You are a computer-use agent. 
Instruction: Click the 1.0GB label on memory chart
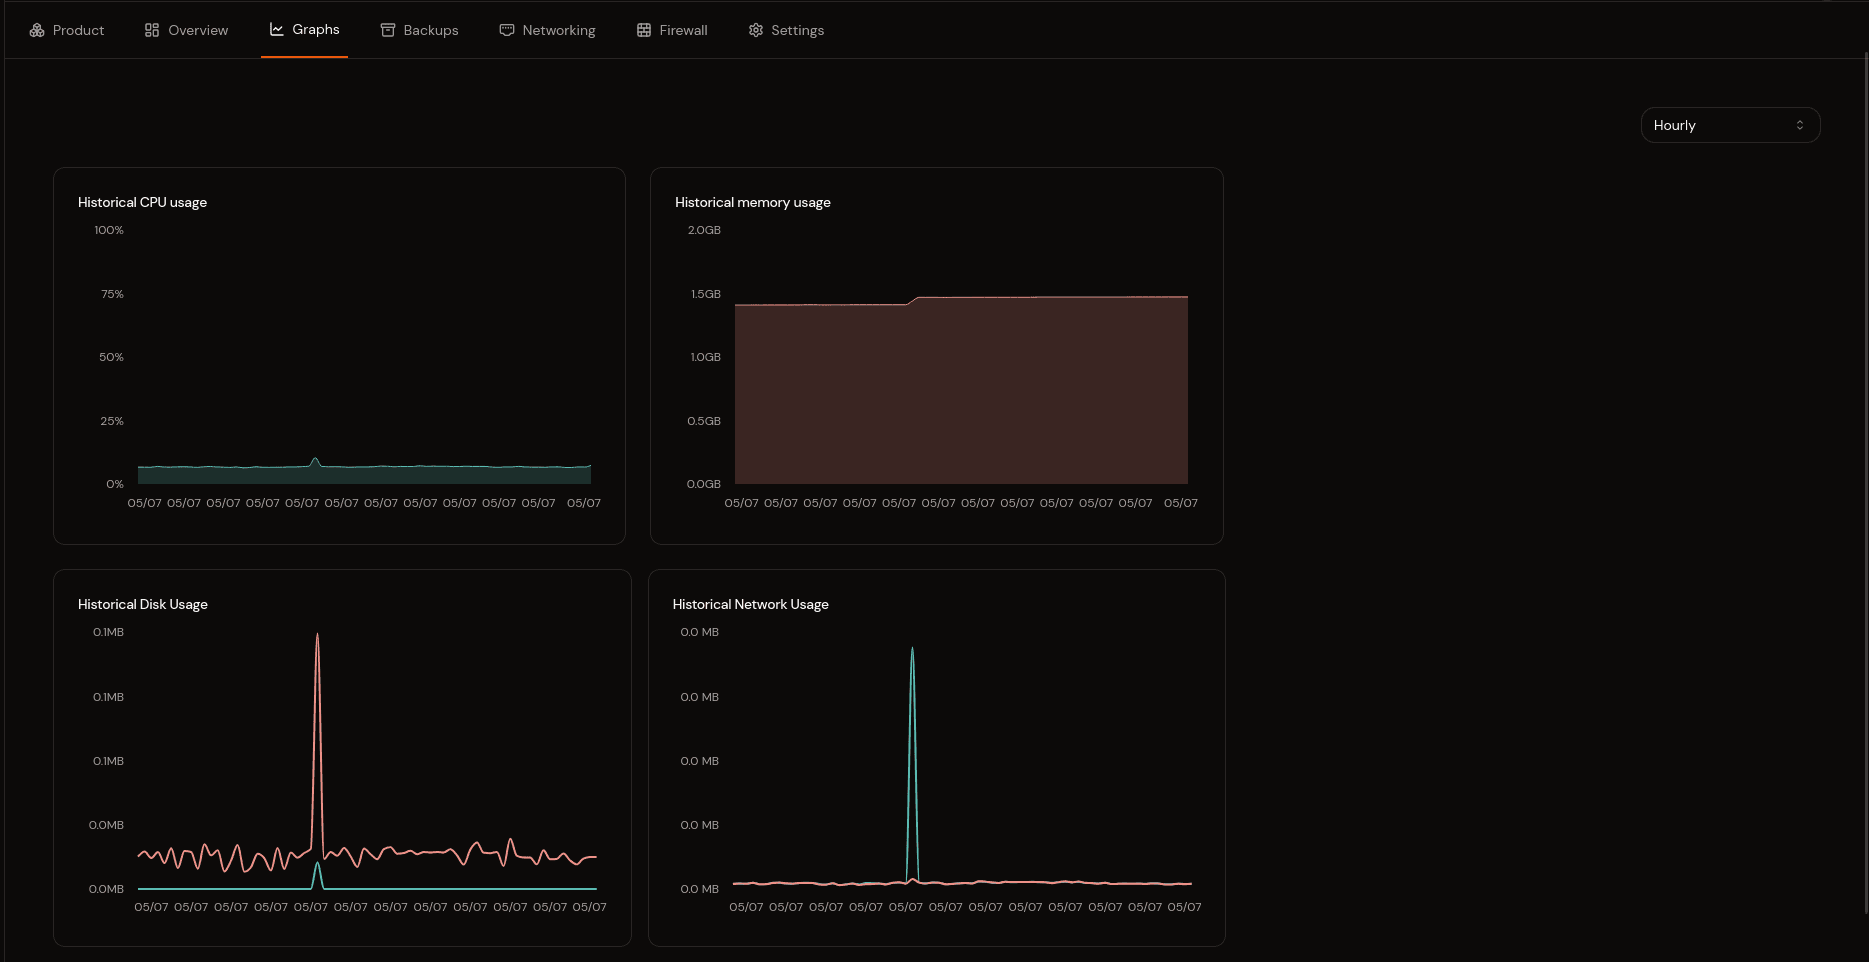(706, 357)
